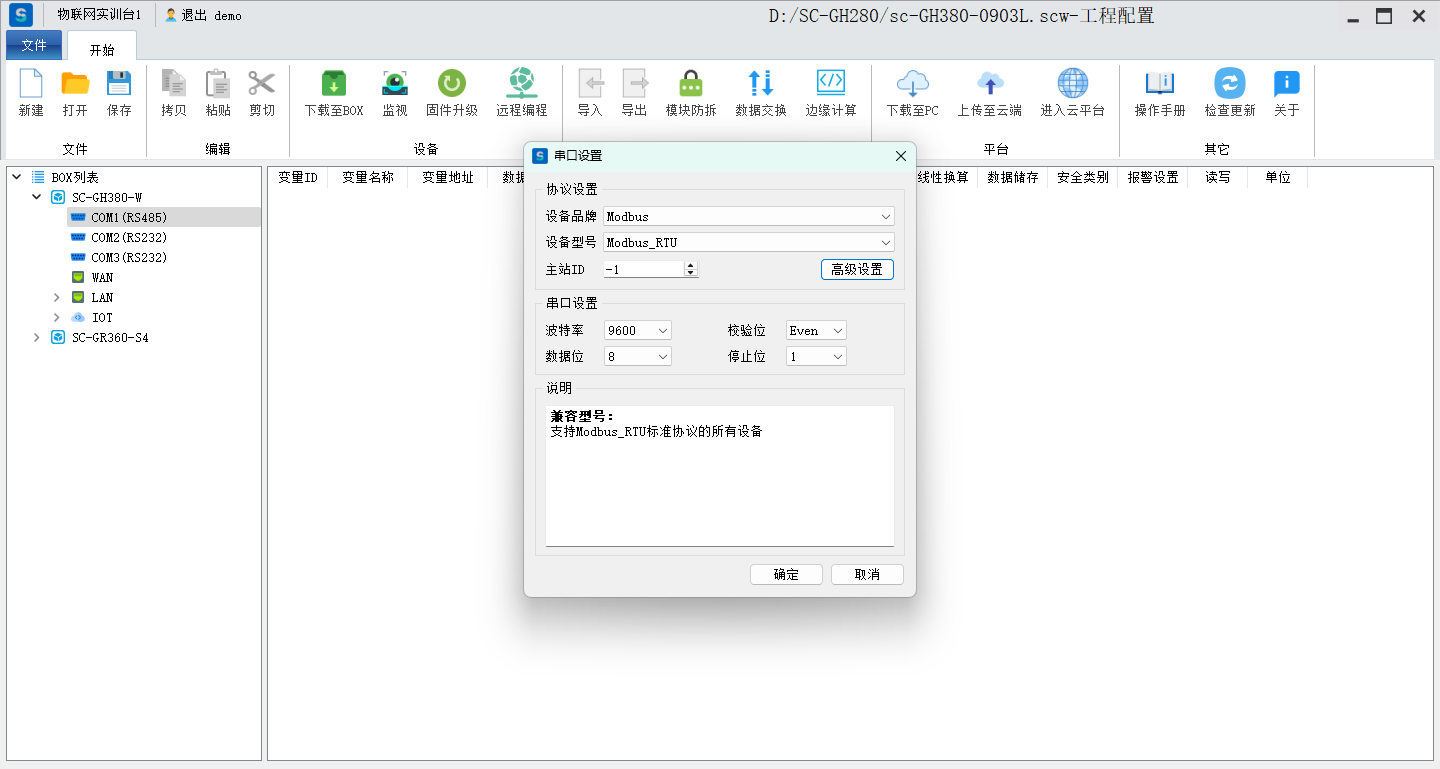1440x769 pixels.
Task: Open Data Exchange (数据交换) tool
Action: coord(760,84)
